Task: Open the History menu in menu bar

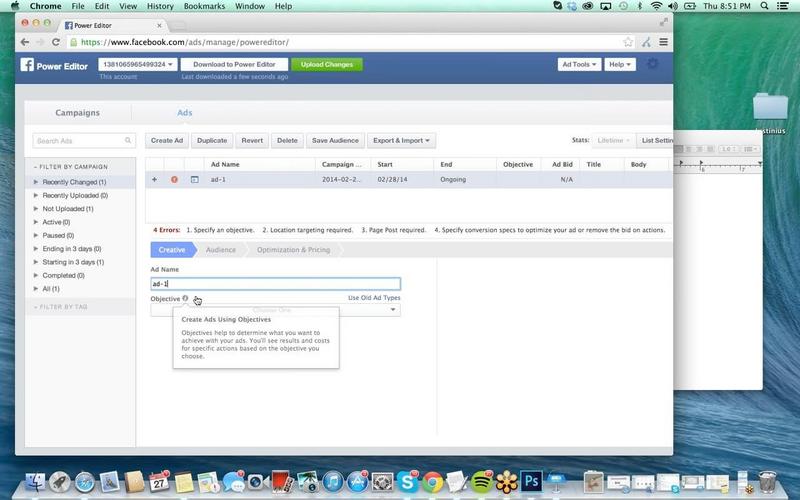Action: (x=160, y=6)
